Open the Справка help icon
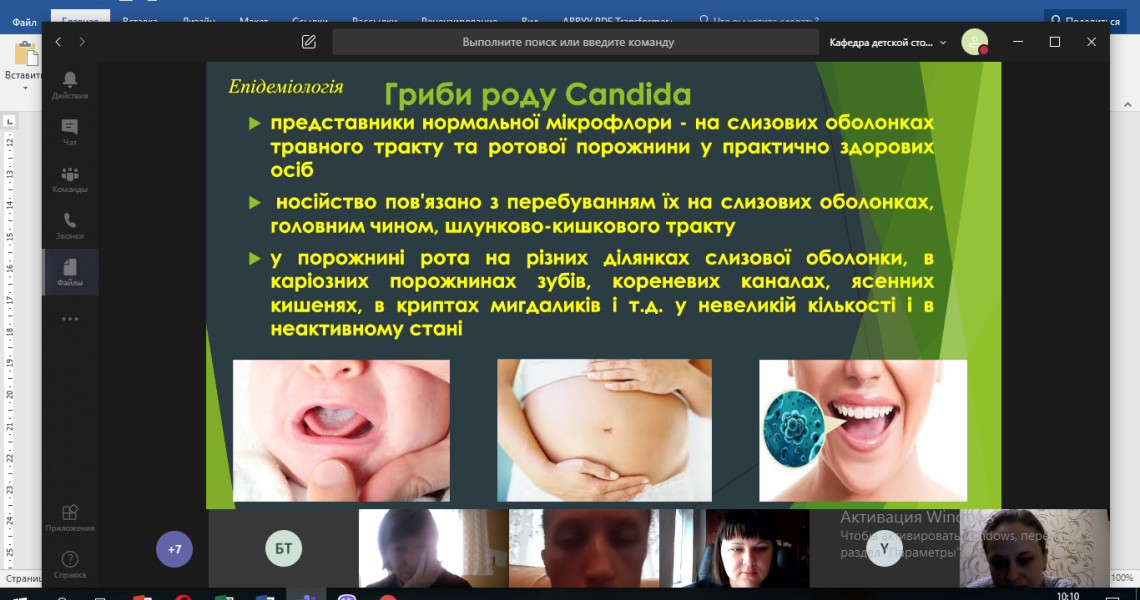This screenshot has width=1140, height=600. pyautogui.click(x=70, y=564)
